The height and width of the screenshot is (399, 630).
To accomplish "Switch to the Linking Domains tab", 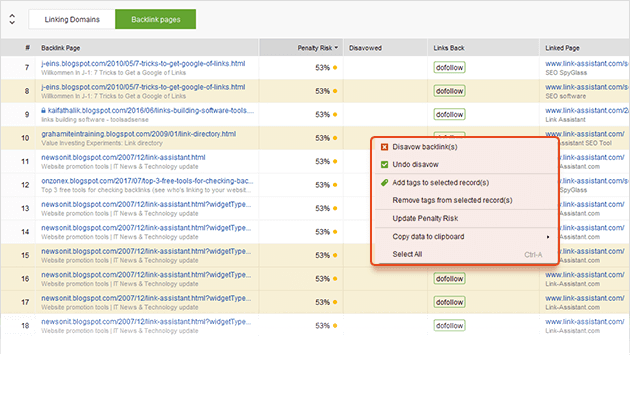I will (72, 19).
